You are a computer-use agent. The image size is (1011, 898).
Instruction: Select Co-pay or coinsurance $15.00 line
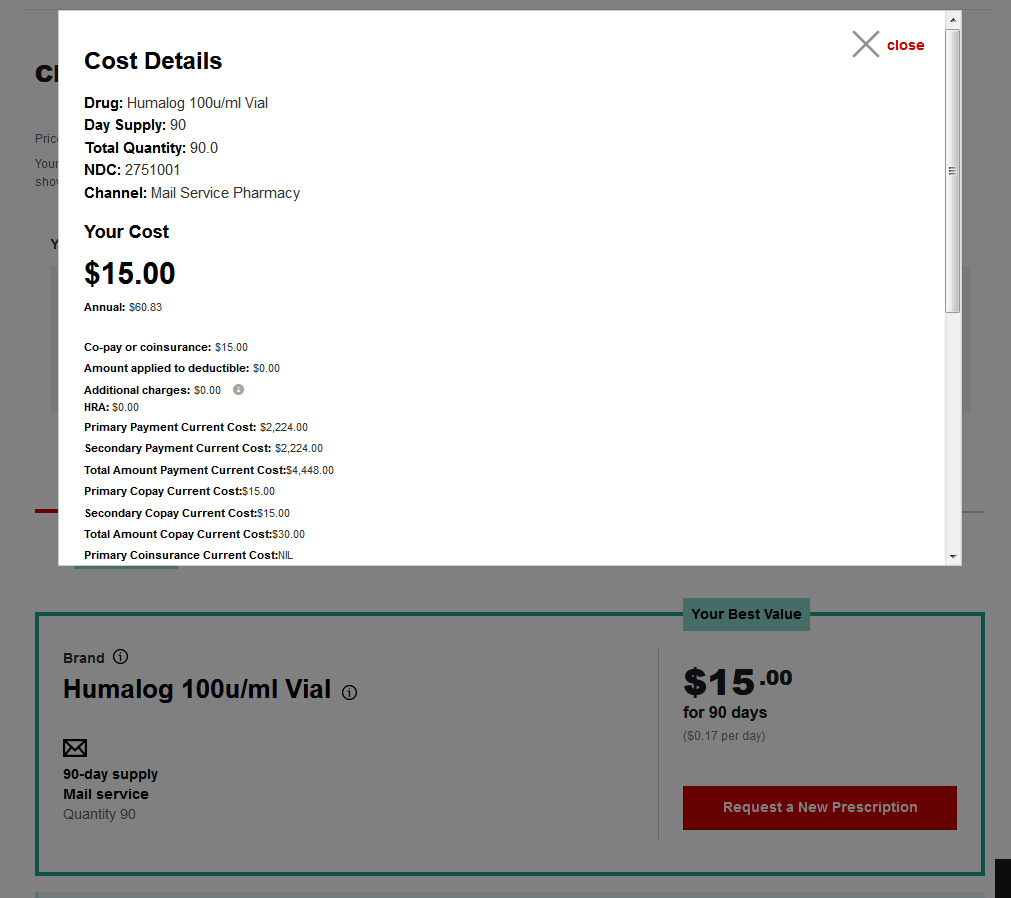click(166, 347)
